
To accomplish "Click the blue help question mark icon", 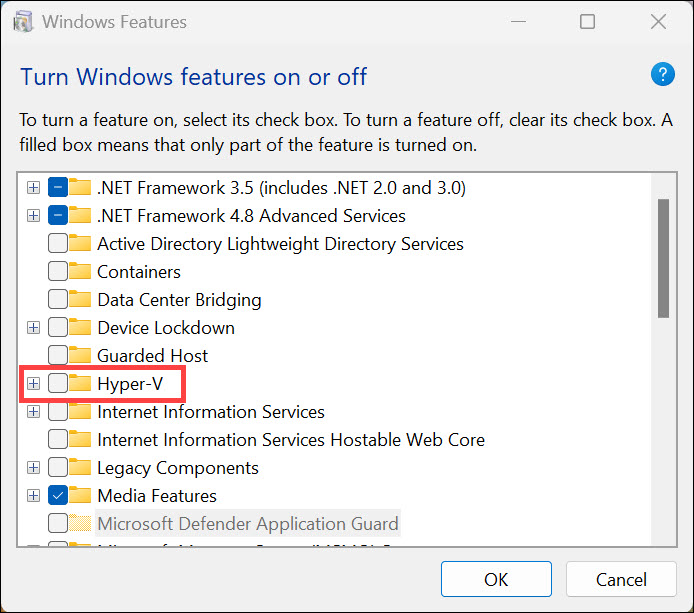I will tap(662, 74).
